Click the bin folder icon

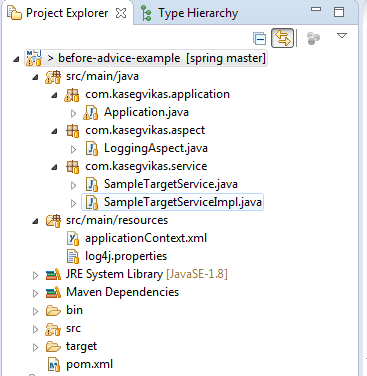click(53, 311)
